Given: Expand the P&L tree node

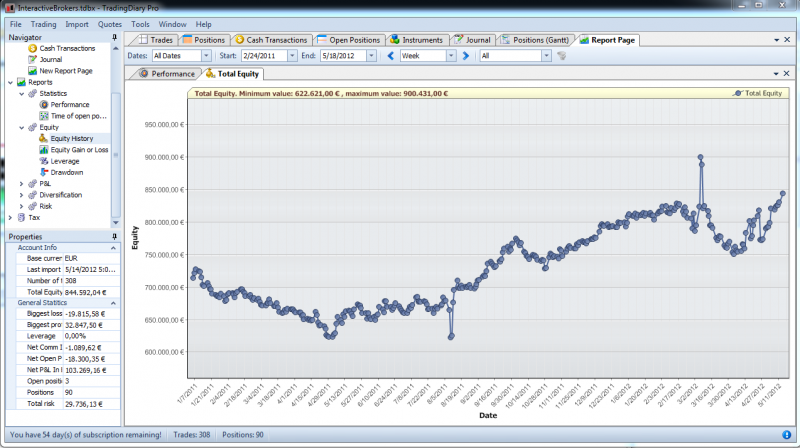Looking at the screenshot, I should [x=21, y=184].
